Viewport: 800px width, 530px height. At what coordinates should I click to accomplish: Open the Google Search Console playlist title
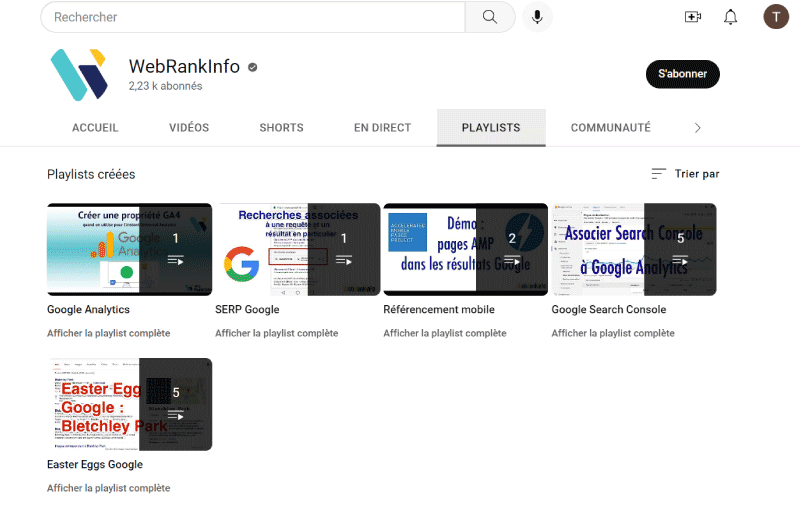tap(609, 310)
